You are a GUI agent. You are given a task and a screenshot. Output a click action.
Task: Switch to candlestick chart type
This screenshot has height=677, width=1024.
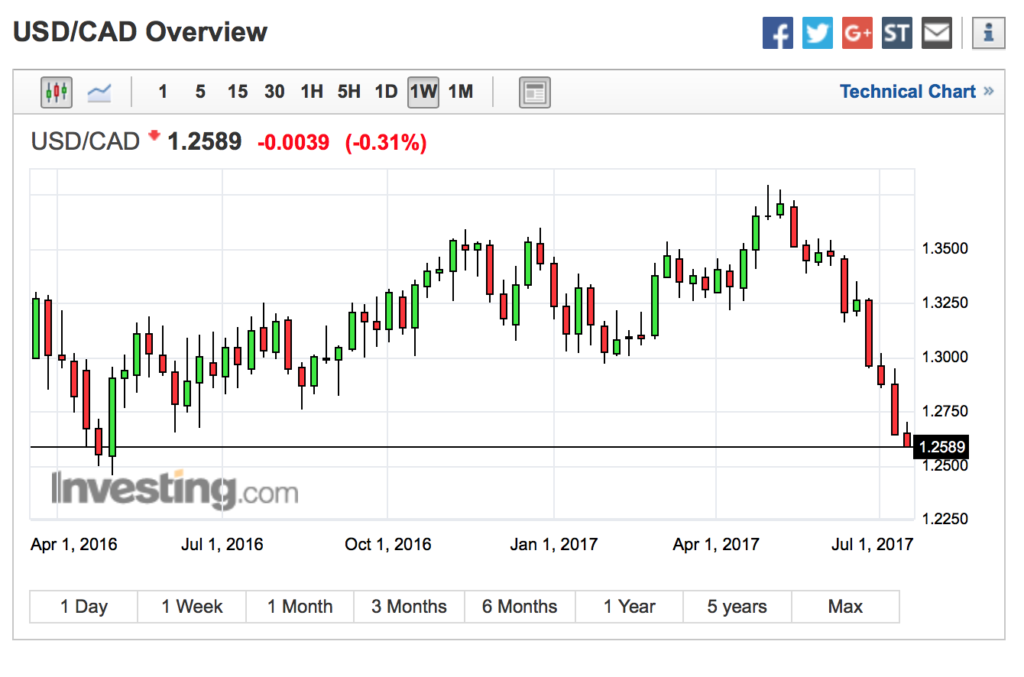[x=57, y=92]
